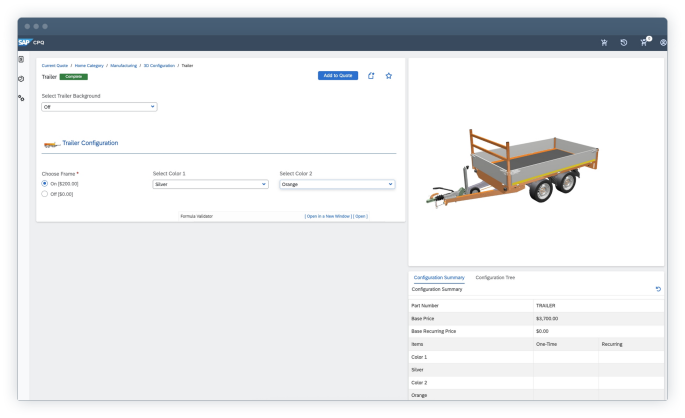The width and height of the screenshot is (685, 418).
Task: Select the Configuration Summary tab
Action: [438, 276]
